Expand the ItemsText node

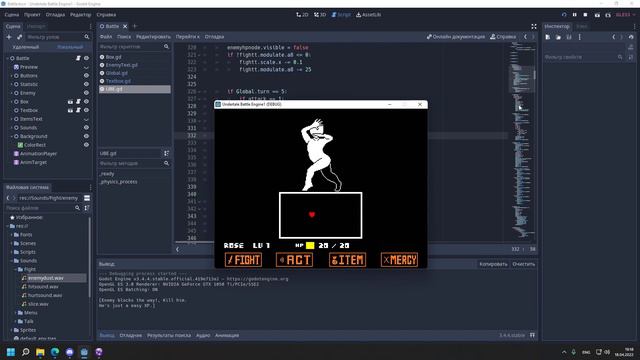tap(11, 119)
